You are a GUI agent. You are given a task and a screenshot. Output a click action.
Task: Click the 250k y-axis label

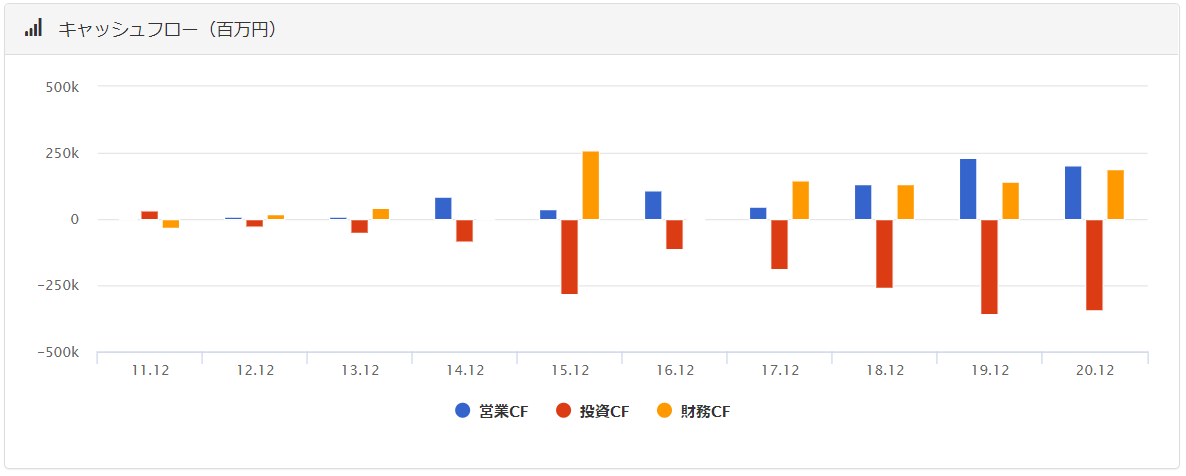tap(63, 154)
